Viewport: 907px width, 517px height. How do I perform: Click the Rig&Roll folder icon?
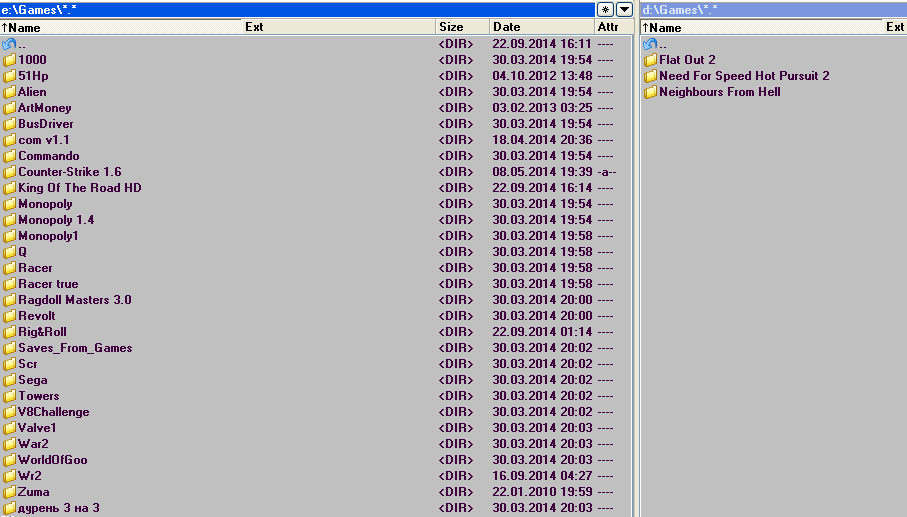pyautogui.click(x=9, y=332)
